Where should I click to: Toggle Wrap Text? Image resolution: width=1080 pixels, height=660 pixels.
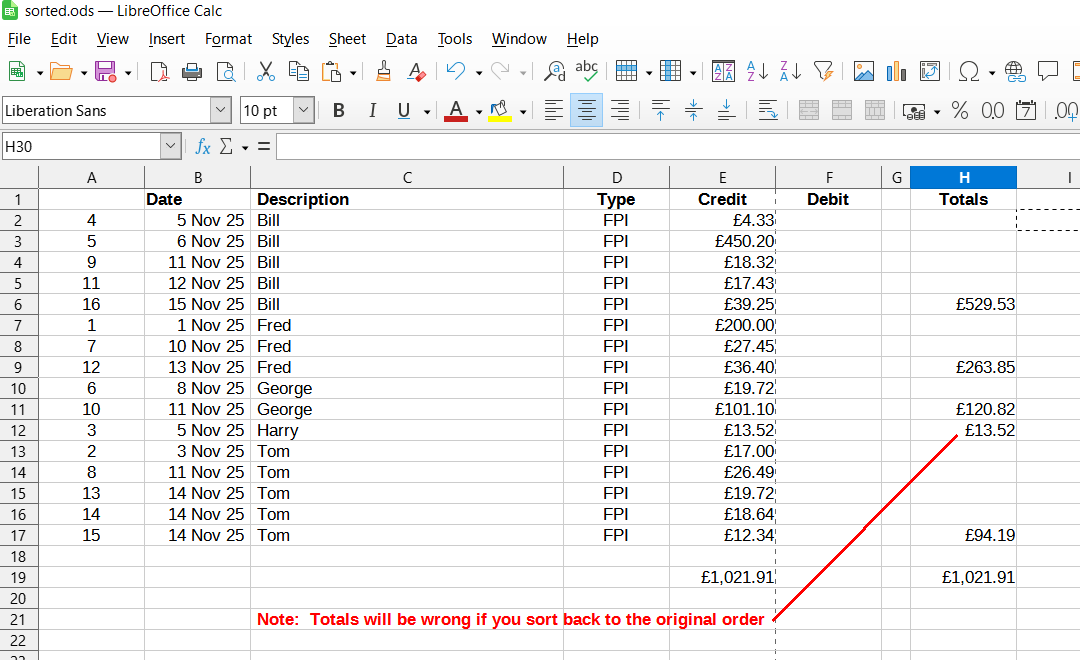pyautogui.click(x=767, y=110)
